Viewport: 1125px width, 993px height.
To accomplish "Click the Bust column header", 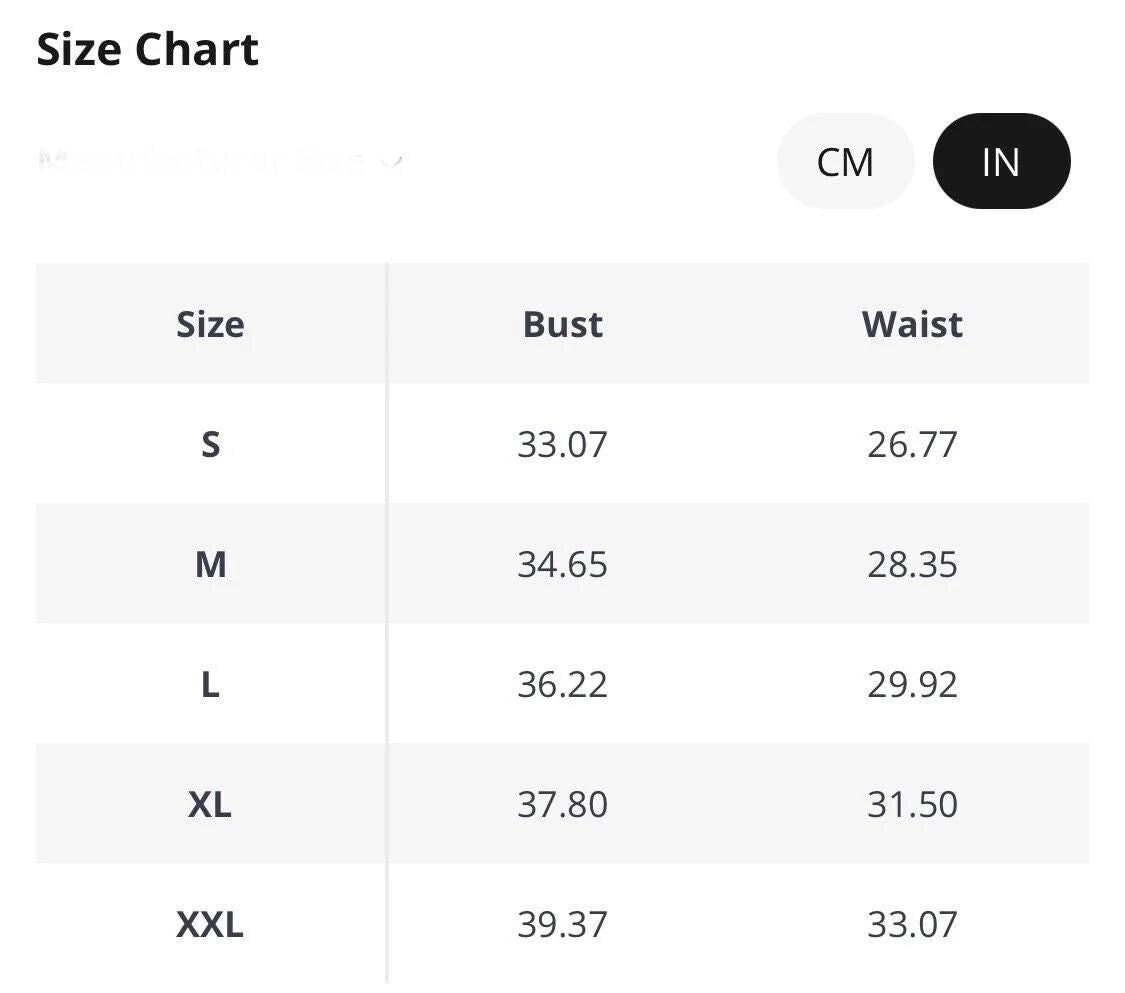I will click(x=562, y=324).
